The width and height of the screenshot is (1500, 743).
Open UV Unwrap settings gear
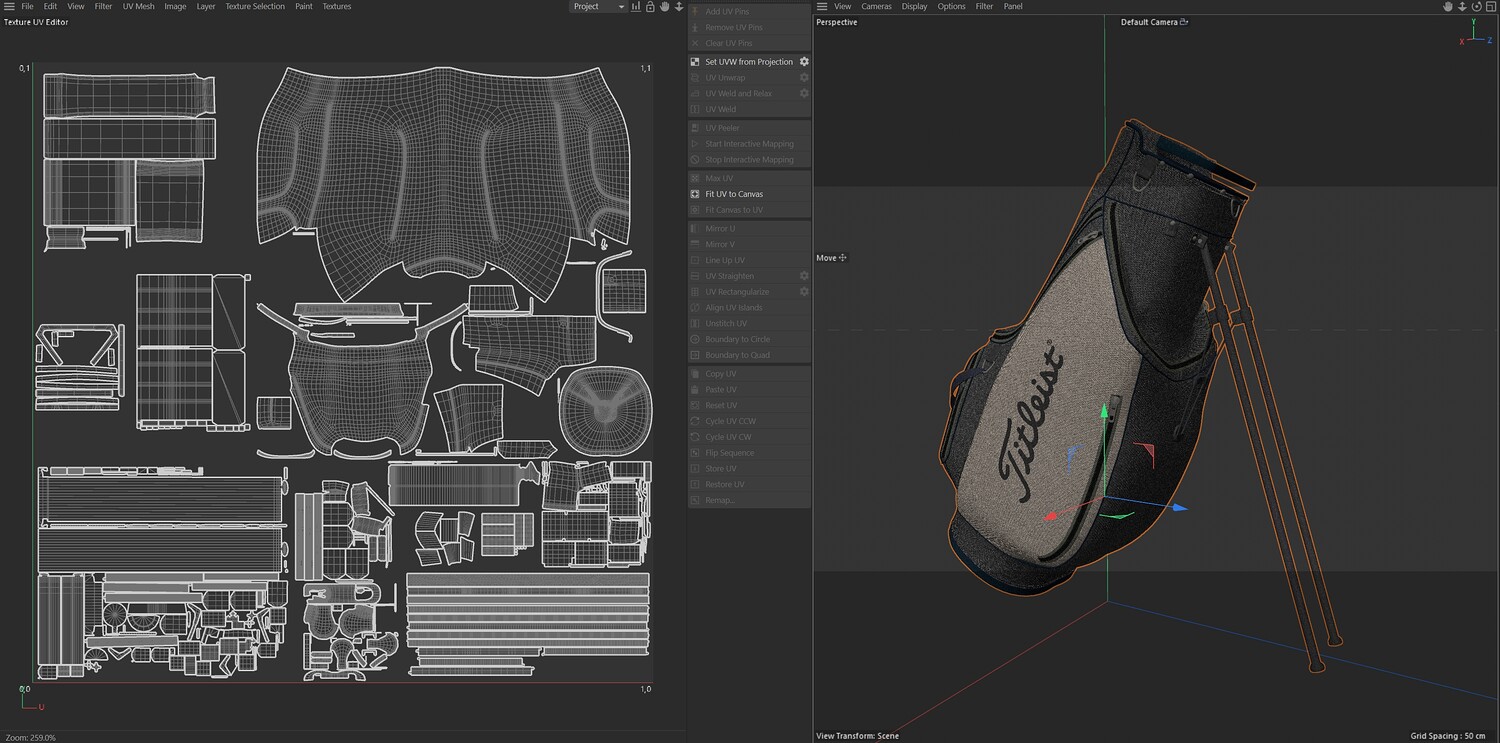[804, 78]
